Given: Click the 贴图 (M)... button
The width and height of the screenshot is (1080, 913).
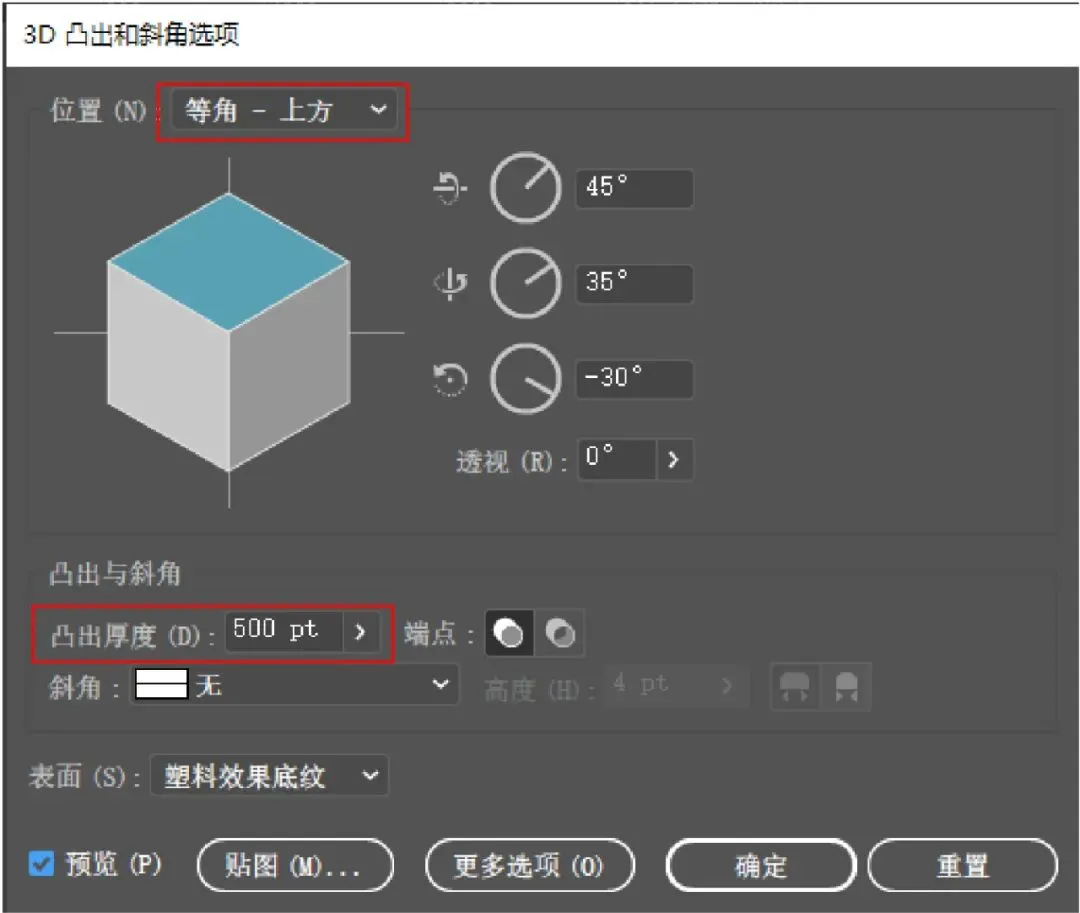Looking at the screenshot, I should [x=295, y=865].
